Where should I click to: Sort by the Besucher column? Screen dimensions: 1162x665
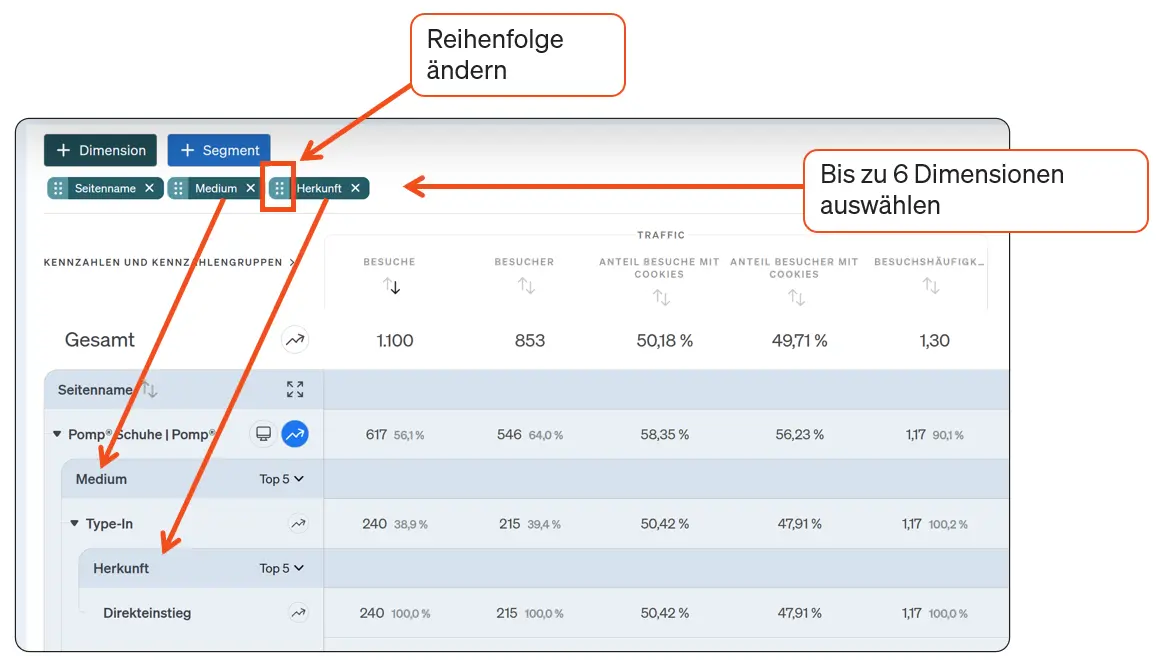tap(525, 285)
